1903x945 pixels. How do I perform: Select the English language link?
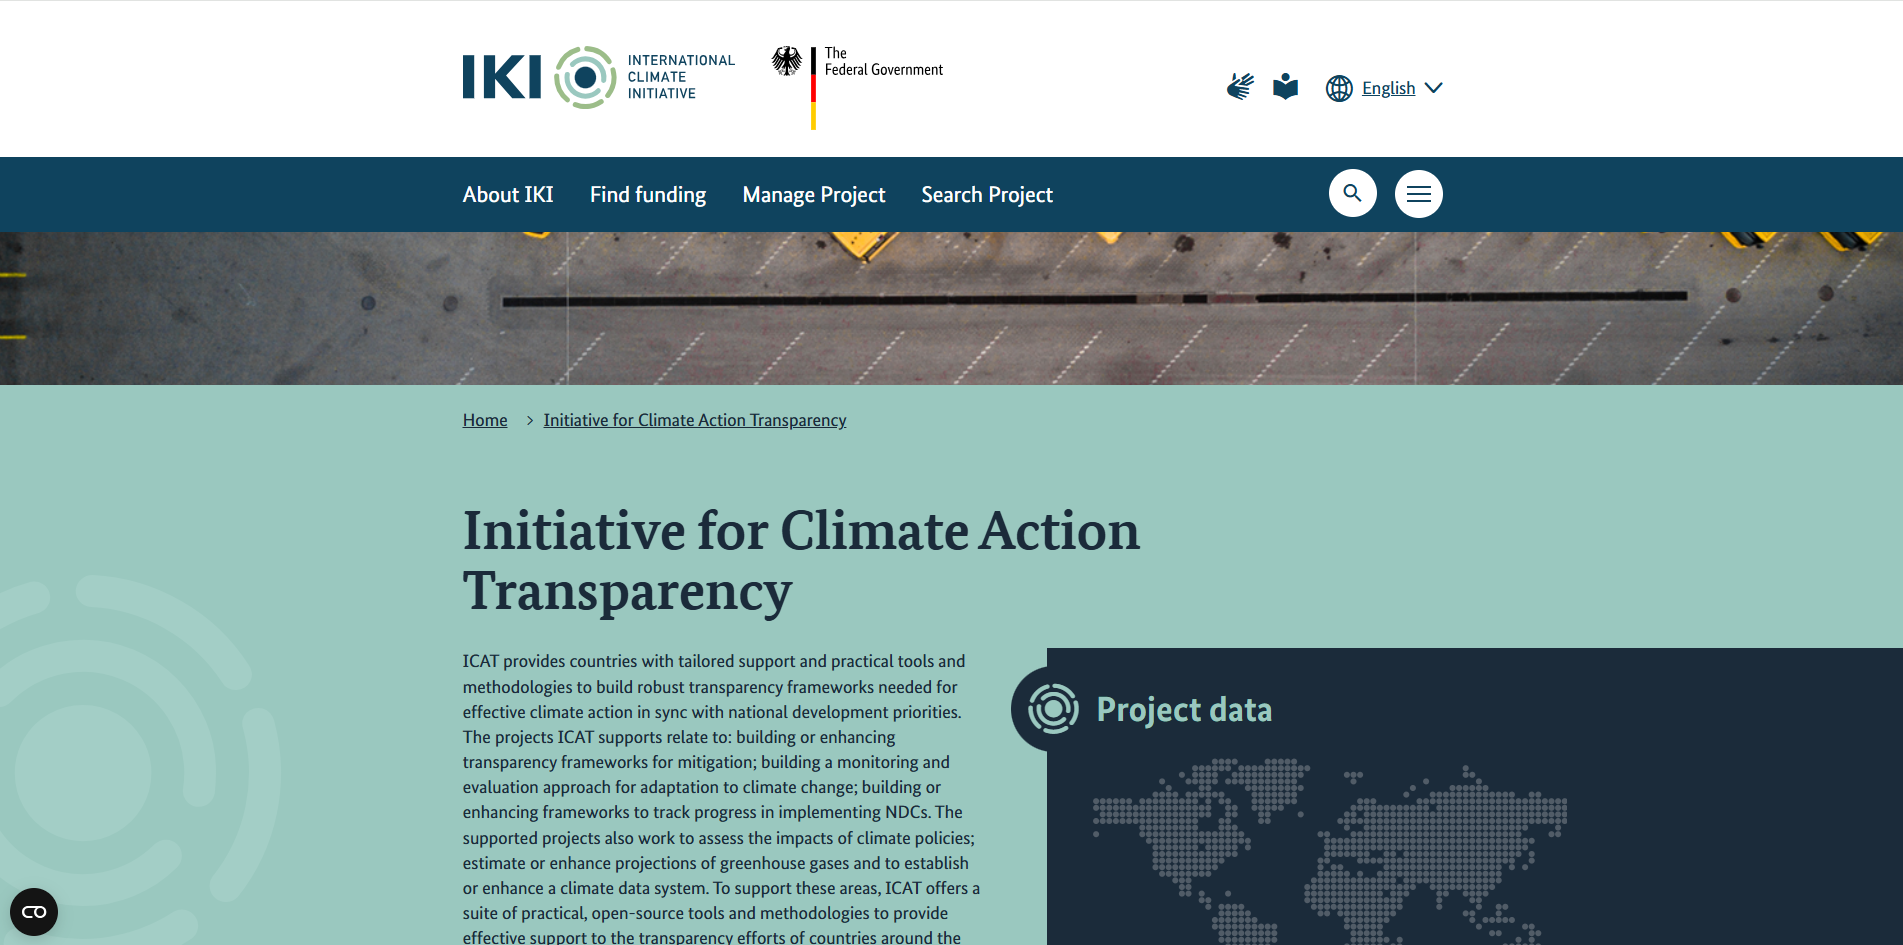point(1388,88)
